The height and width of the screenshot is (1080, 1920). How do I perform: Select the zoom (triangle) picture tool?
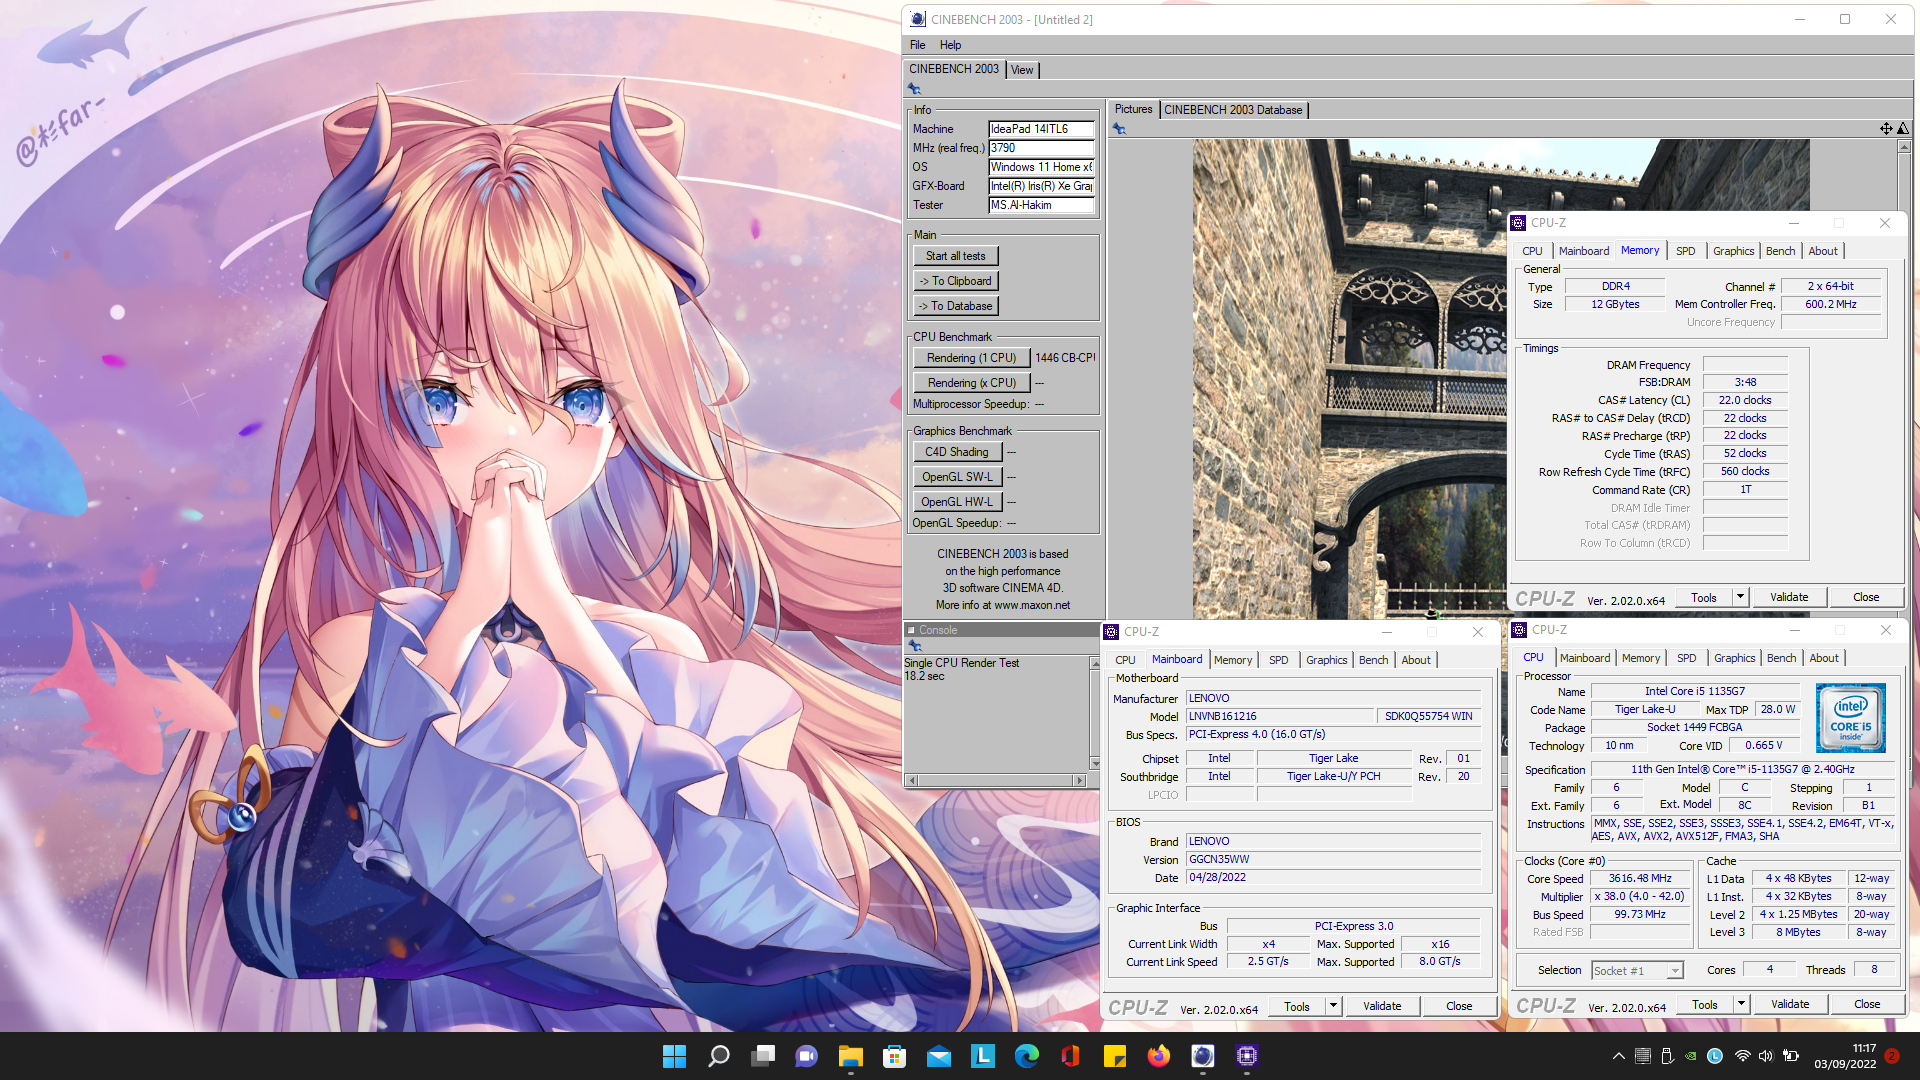click(x=1902, y=128)
